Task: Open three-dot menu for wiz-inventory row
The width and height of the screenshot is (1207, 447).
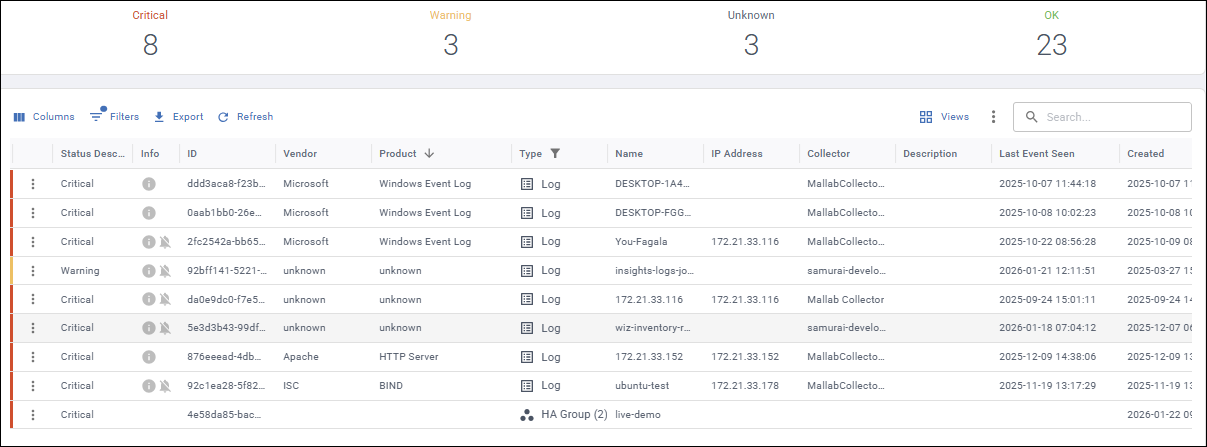Action: coord(33,328)
